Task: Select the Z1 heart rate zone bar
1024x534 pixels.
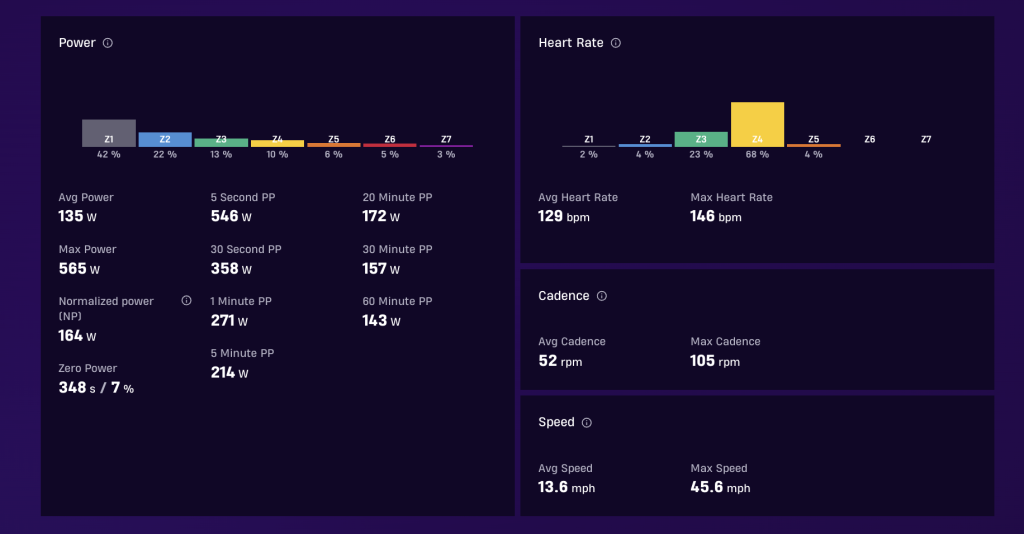Action: 589,146
